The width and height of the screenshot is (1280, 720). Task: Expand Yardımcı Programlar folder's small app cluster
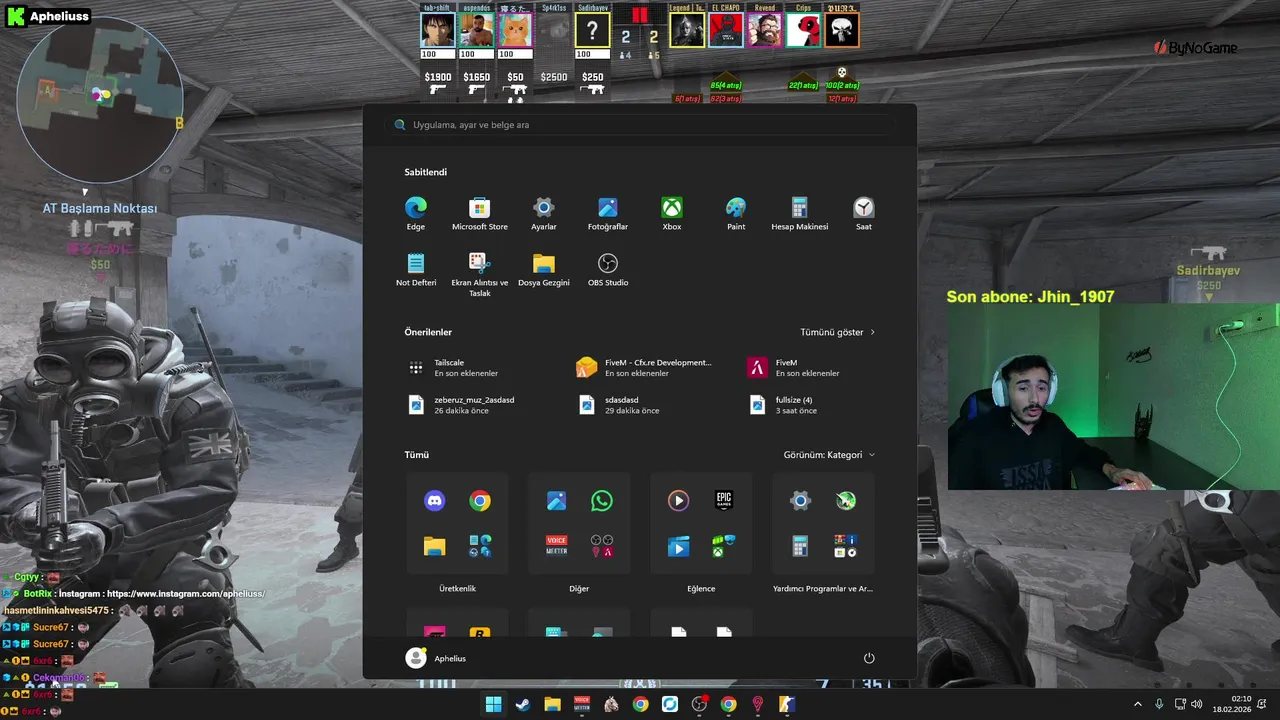[846, 546]
